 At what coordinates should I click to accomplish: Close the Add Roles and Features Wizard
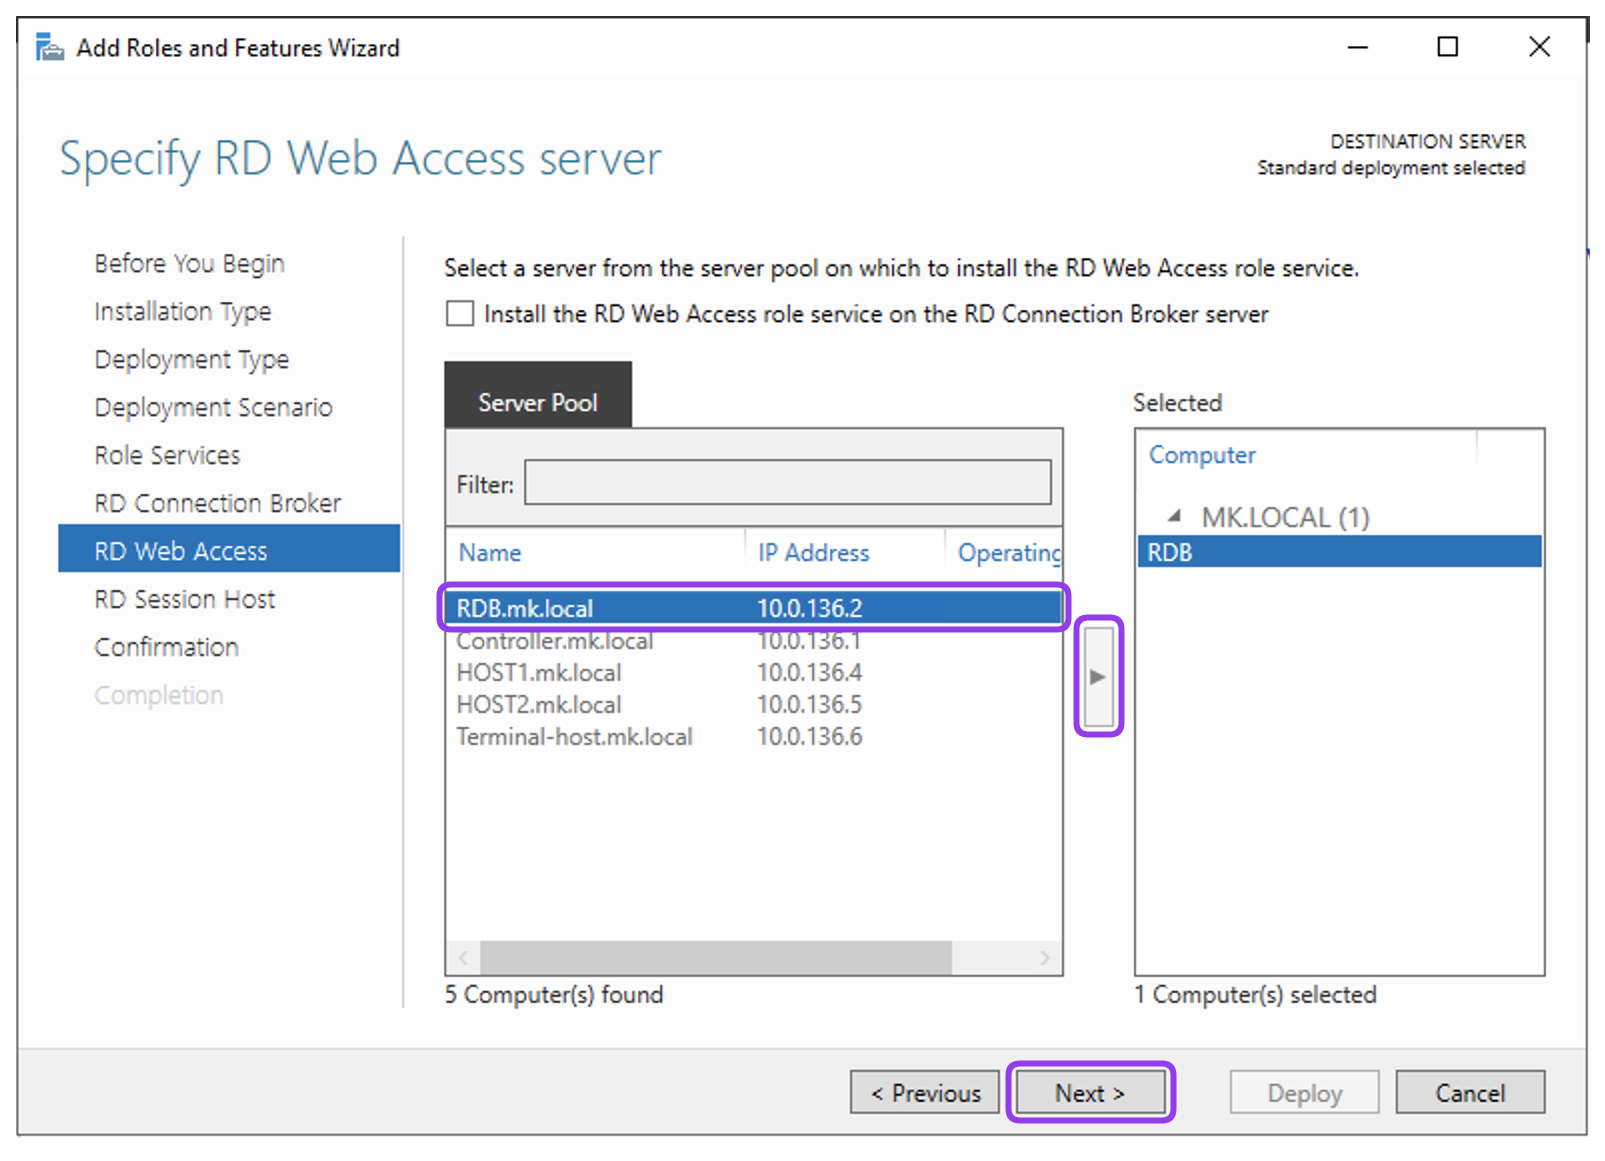point(1540,47)
